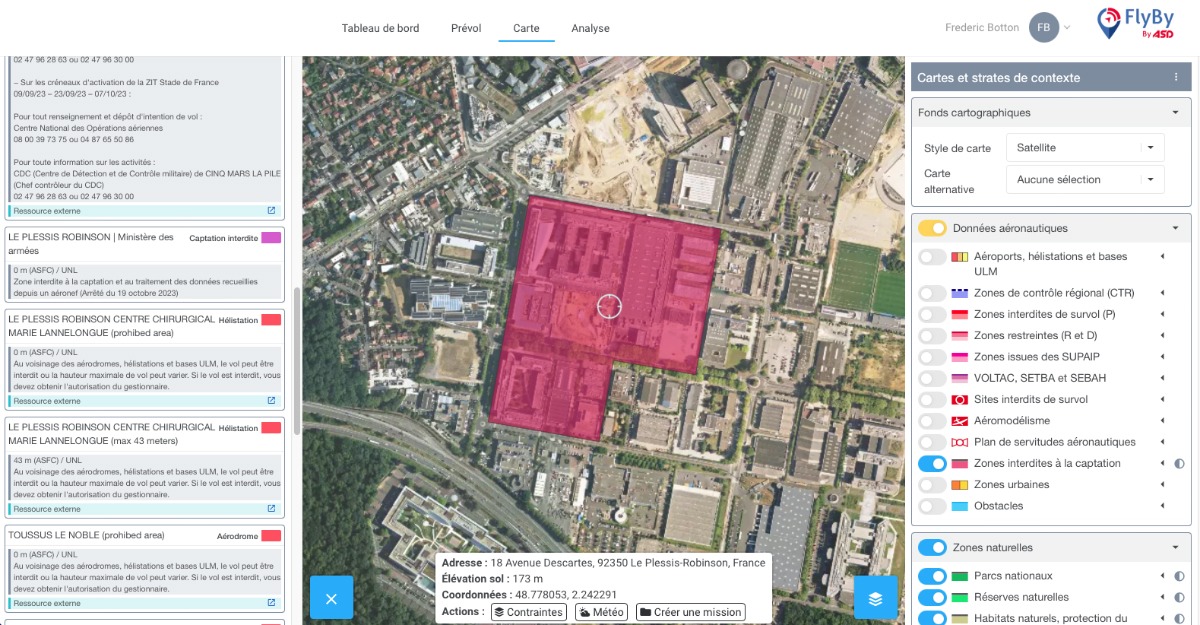Open Ressource externe link under TOUSSUS LE NOBLE
Viewport: 1200px width, 625px height.
coord(146,603)
